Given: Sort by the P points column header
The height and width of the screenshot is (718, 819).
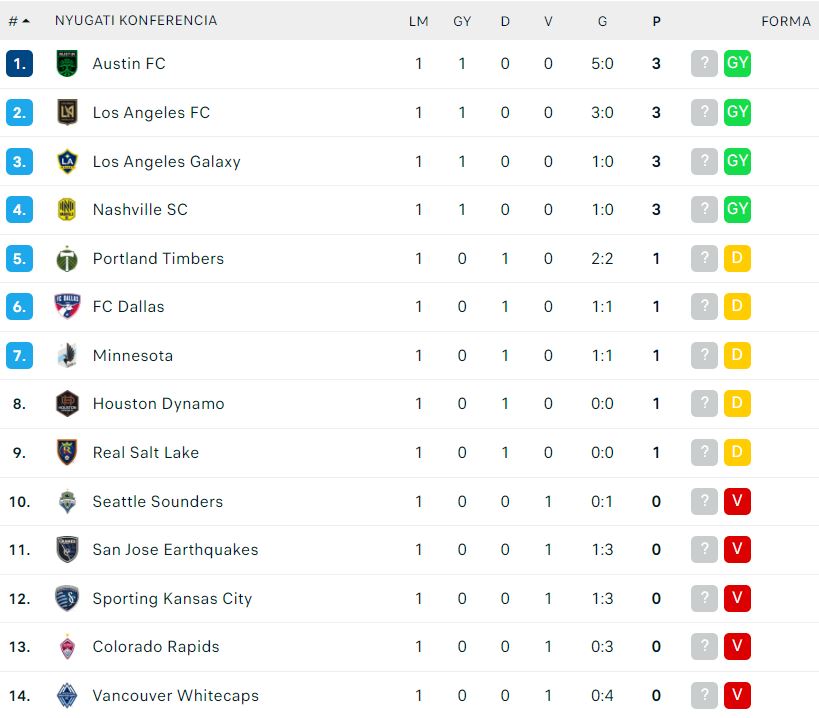Looking at the screenshot, I should [657, 21].
